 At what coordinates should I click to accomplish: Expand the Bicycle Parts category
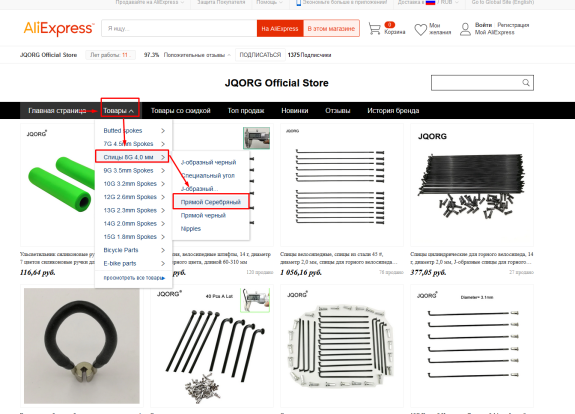pos(133,250)
